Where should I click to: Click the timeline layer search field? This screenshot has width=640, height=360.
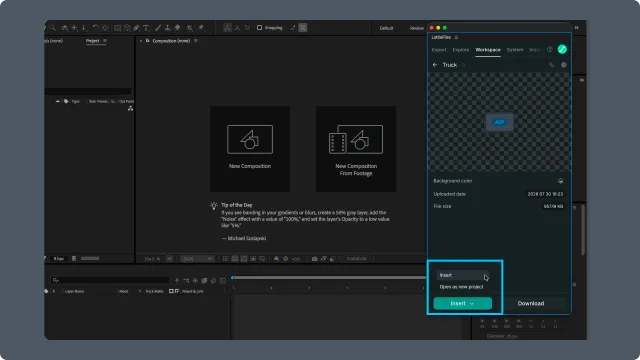click(x=110, y=280)
